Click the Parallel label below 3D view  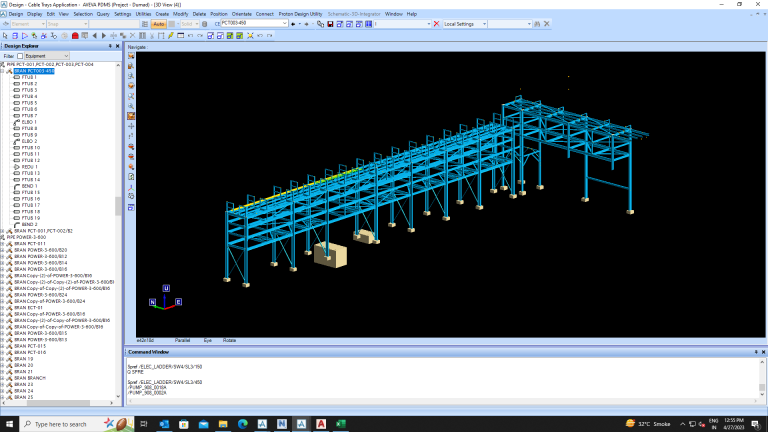182,340
